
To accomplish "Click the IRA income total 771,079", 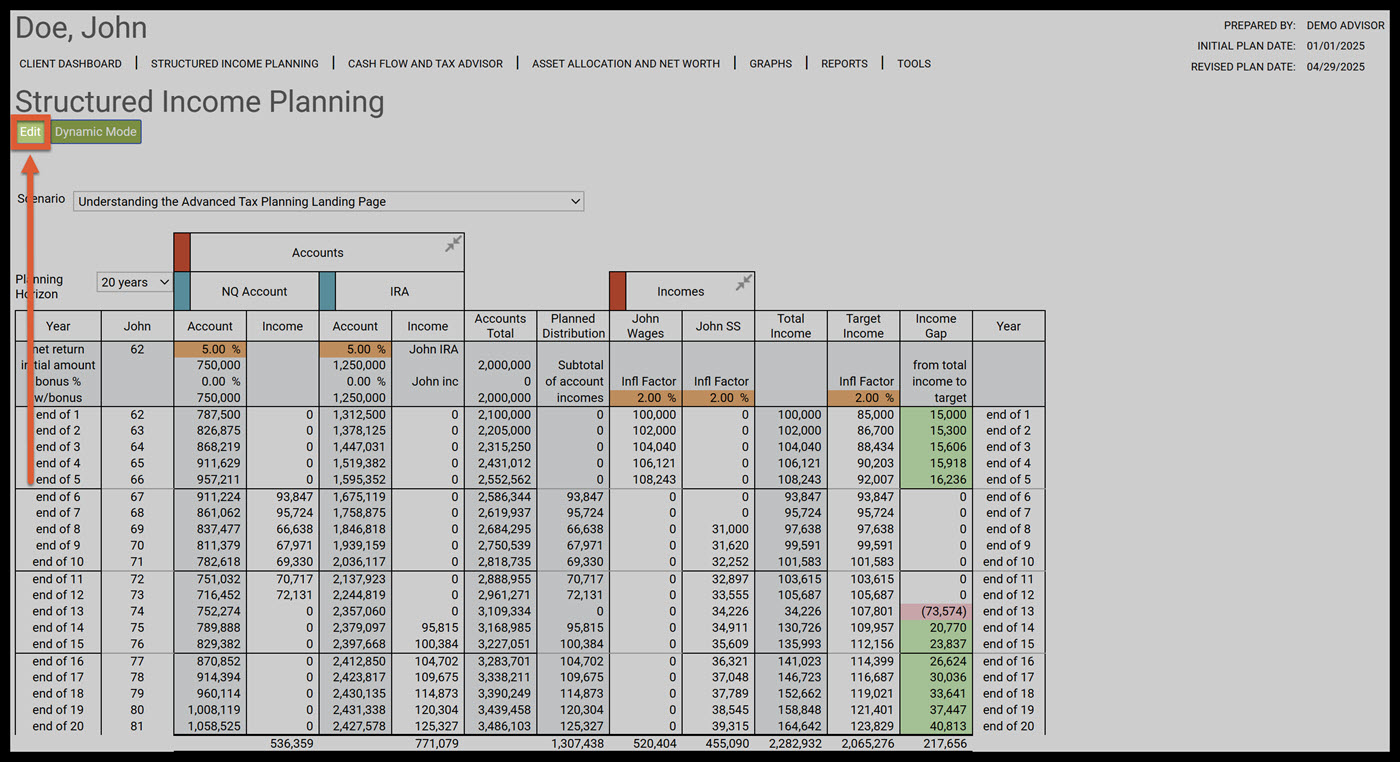I will point(437,744).
